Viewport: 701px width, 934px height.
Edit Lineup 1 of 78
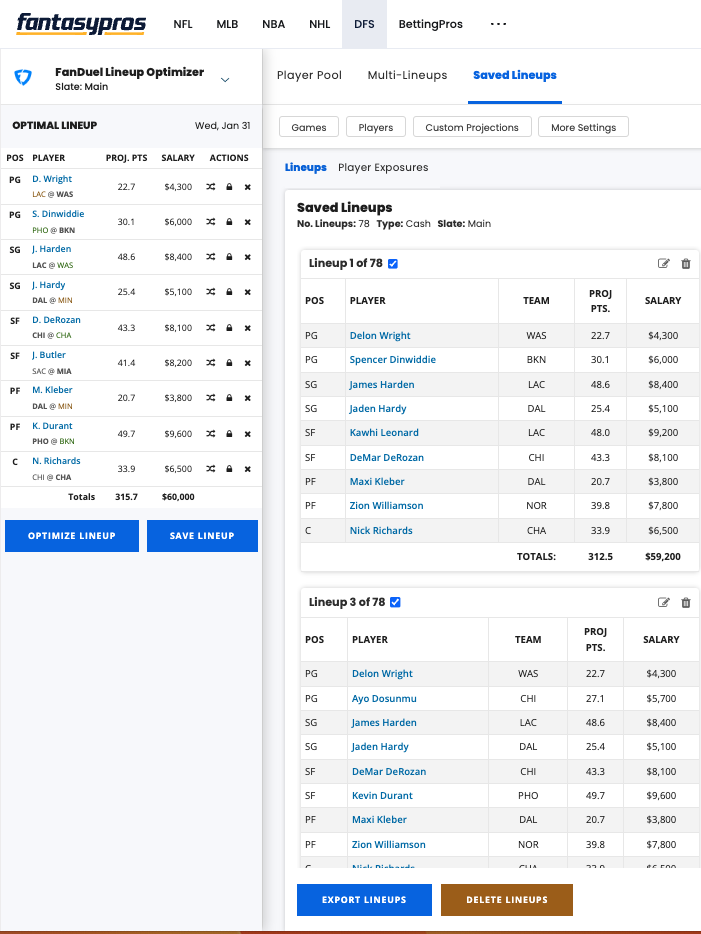(663, 263)
